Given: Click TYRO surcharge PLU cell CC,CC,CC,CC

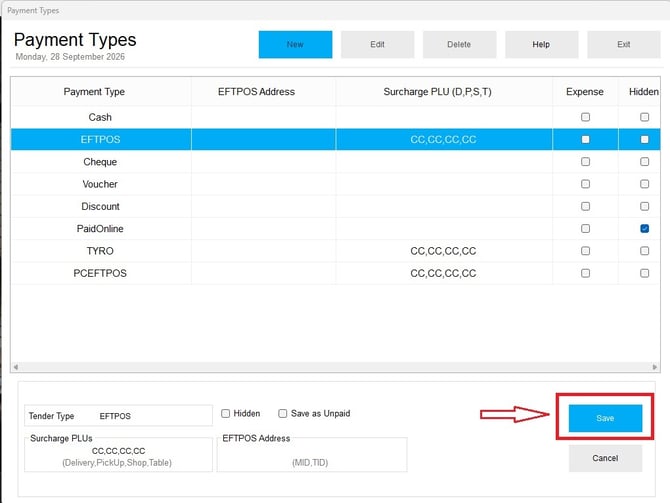Looking at the screenshot, I should coord(444,251).
